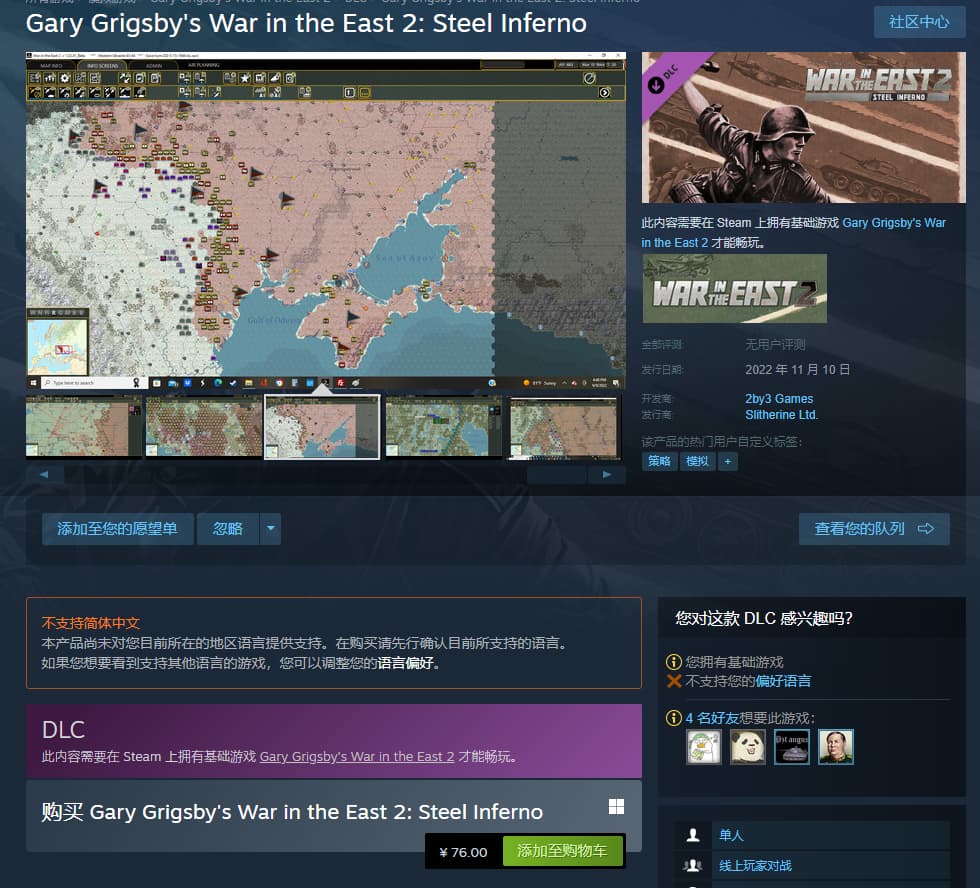Select first screenshot thumbnail in strip

point(84,427)
